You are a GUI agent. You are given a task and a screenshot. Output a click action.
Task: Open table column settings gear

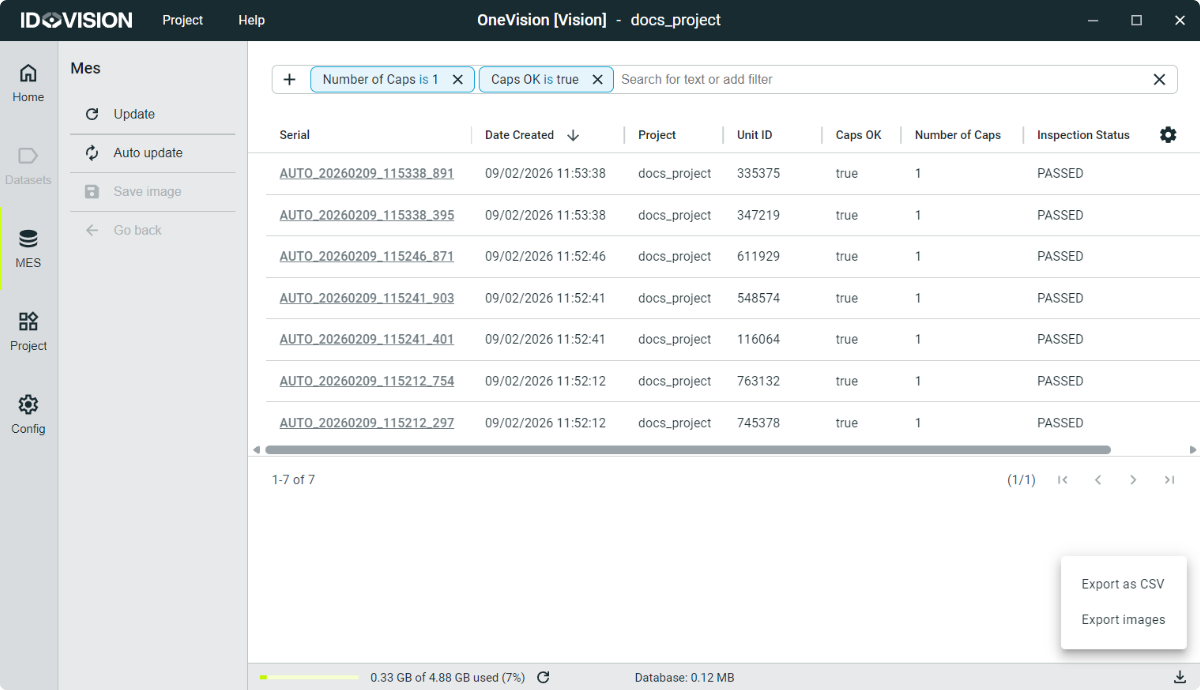(1167, 135)
